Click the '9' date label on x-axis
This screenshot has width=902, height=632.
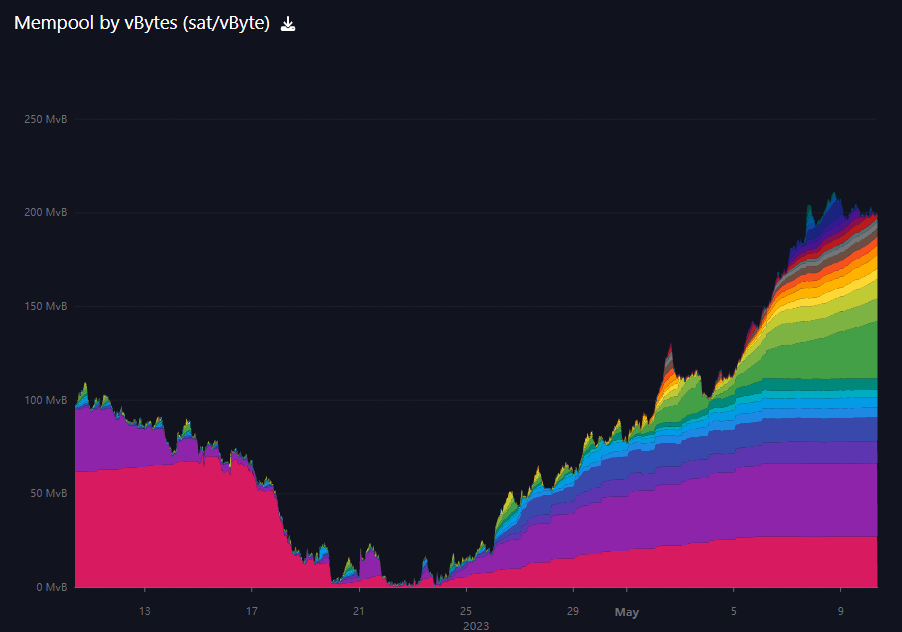point(840,611)
